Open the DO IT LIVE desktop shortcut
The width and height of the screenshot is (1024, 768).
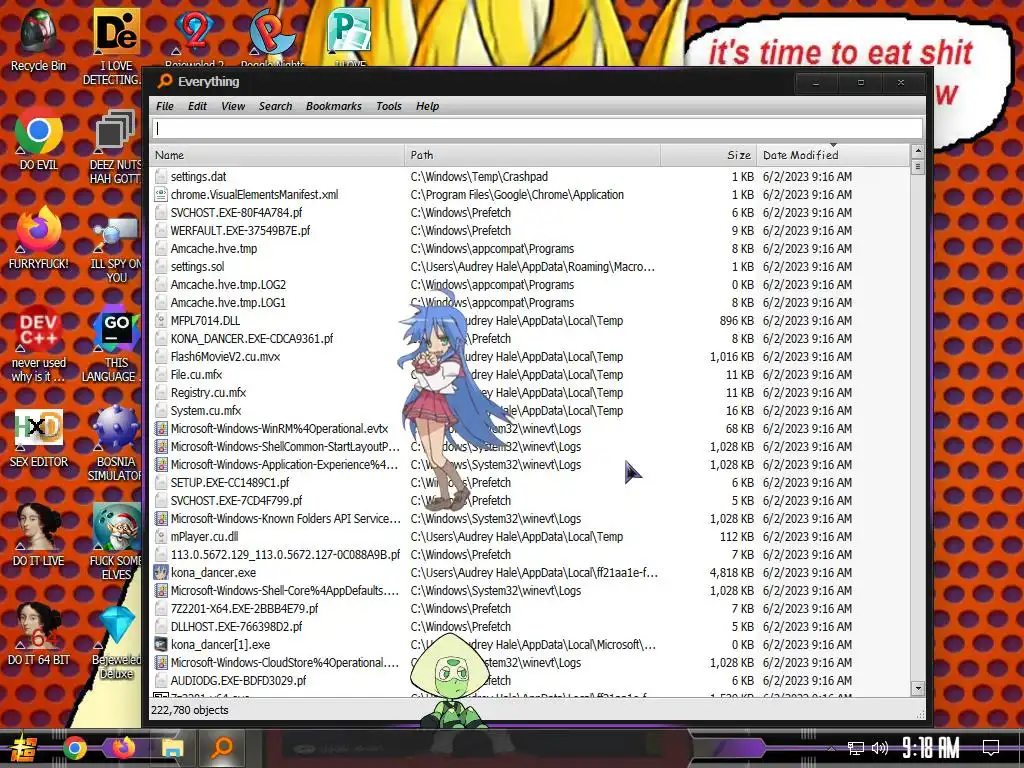[38, 536]
